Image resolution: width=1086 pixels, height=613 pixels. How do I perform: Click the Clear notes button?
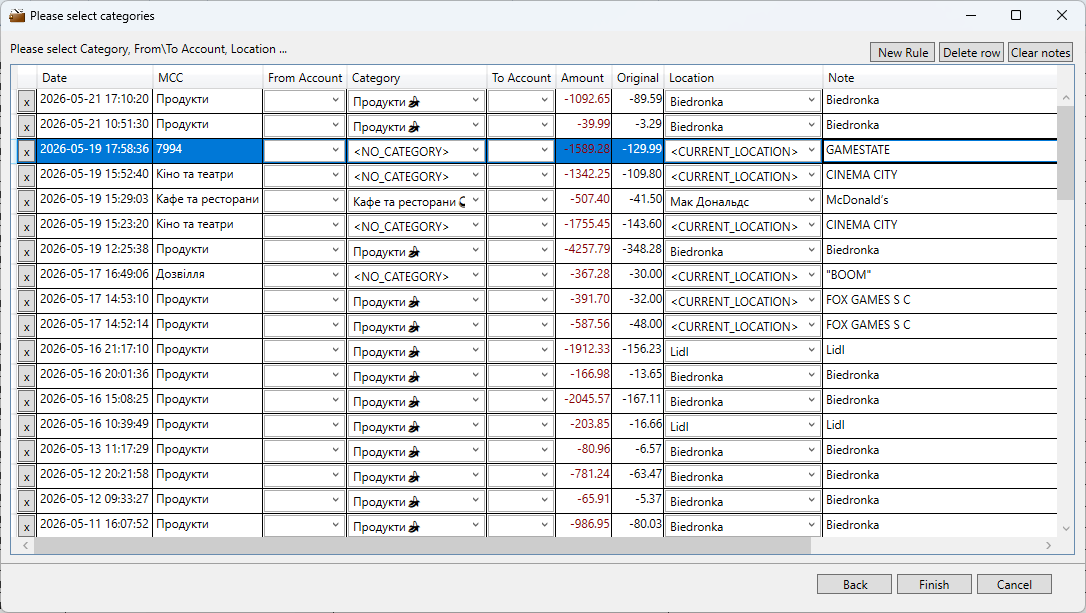[x=1040, y=53]
